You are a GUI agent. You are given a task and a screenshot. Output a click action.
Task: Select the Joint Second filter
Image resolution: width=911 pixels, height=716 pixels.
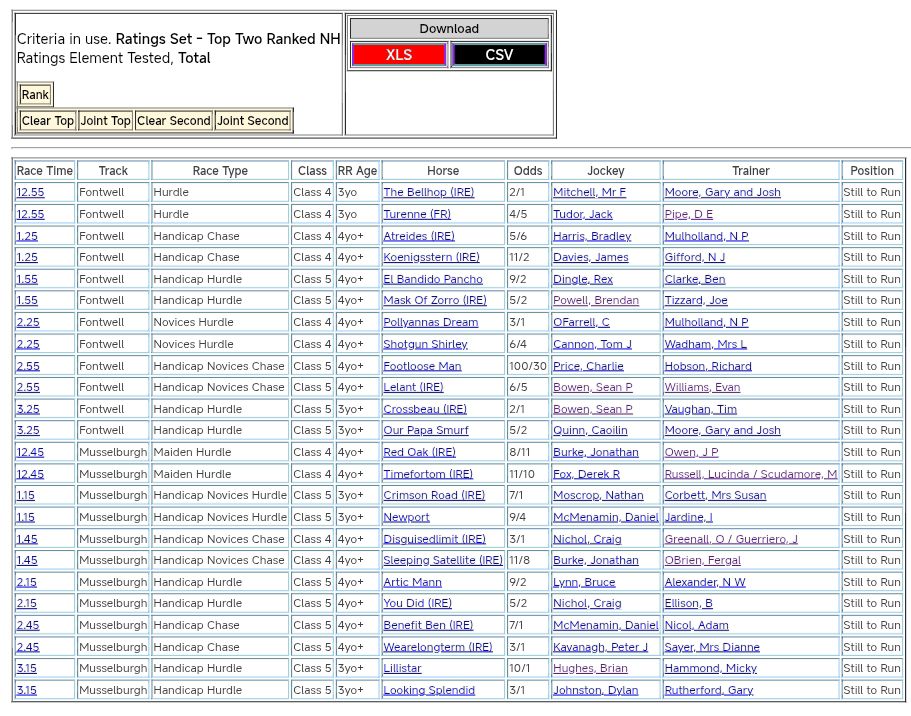point(253,121)
